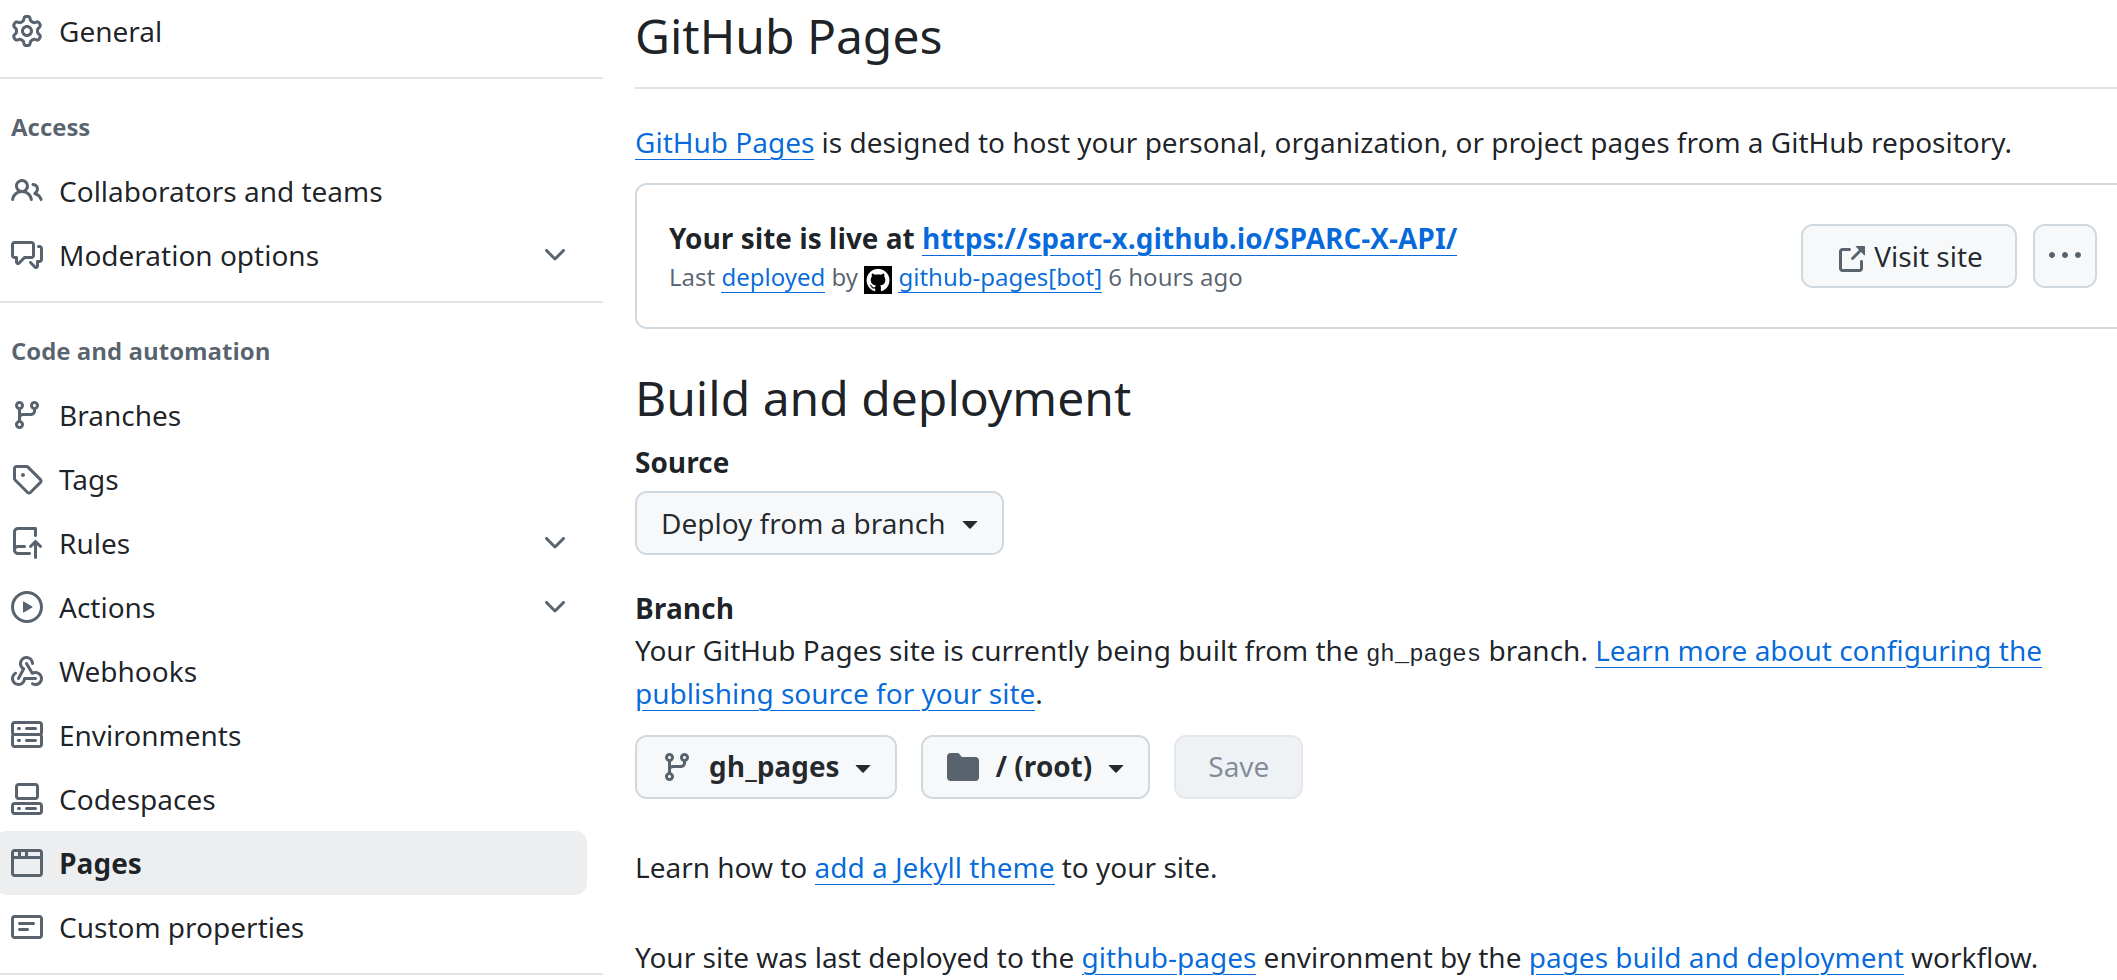The width and height of the screenshot is (2117, 980).
Task: Click the Save button
Action: tap(1238, 767)
